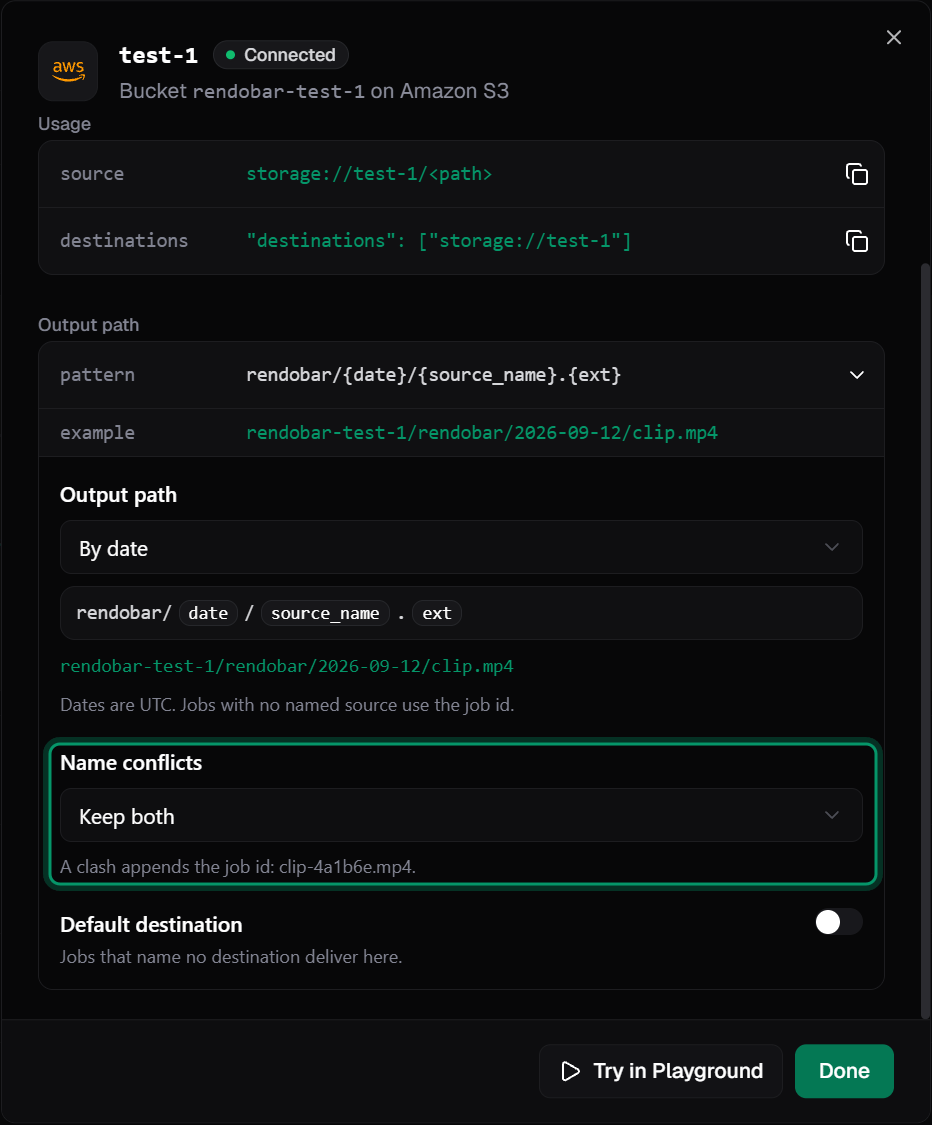This screenshot has height=1125, width=932.
Task: Click the source label in Usage
Action: pos(92,174)
